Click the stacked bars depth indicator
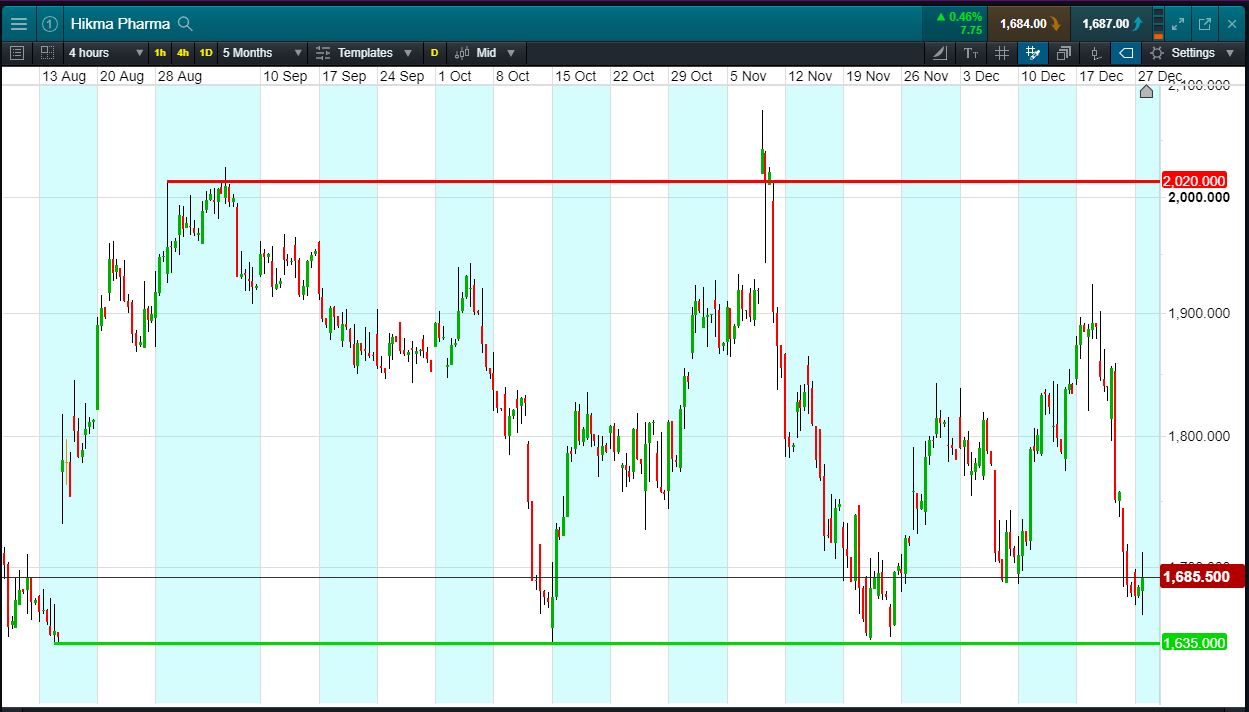The width and height of the screenshot is (1249, 712). [x=1158, y=23]
